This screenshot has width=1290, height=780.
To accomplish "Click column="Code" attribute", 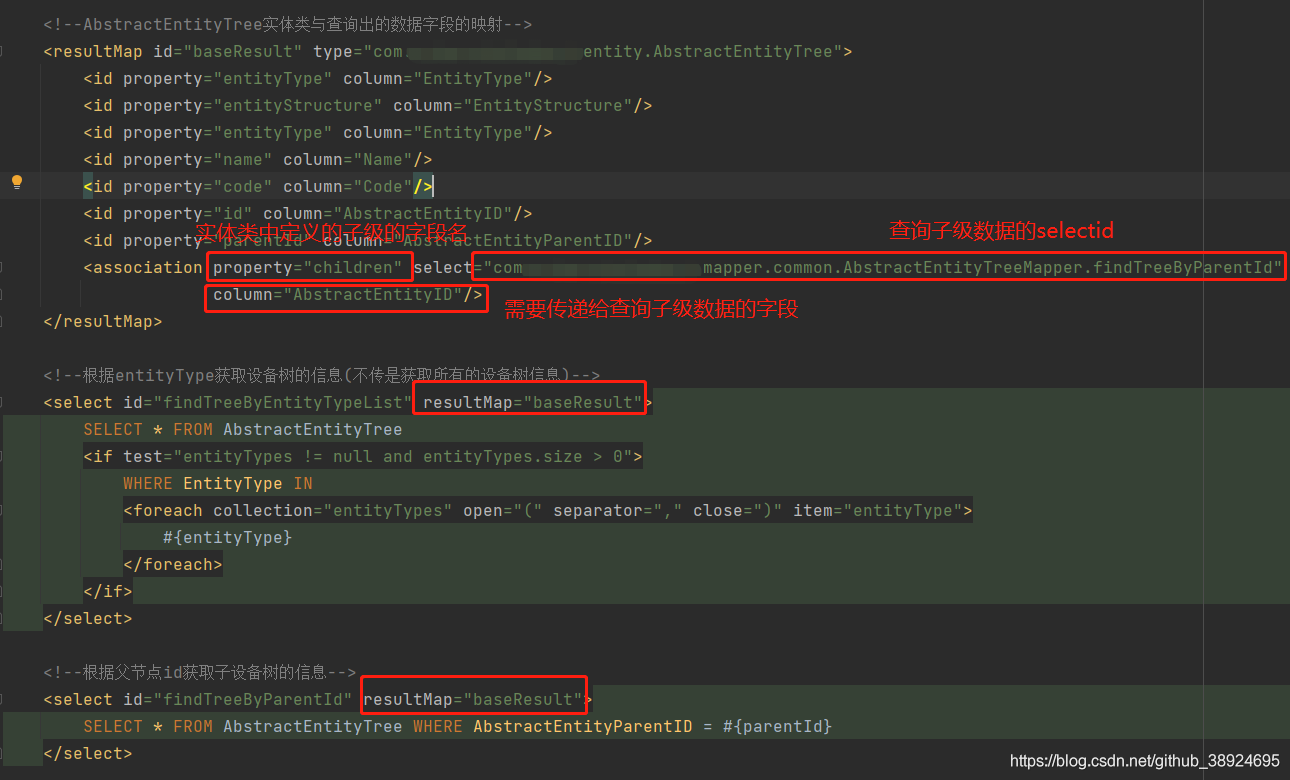I will (x=348, y=186).
